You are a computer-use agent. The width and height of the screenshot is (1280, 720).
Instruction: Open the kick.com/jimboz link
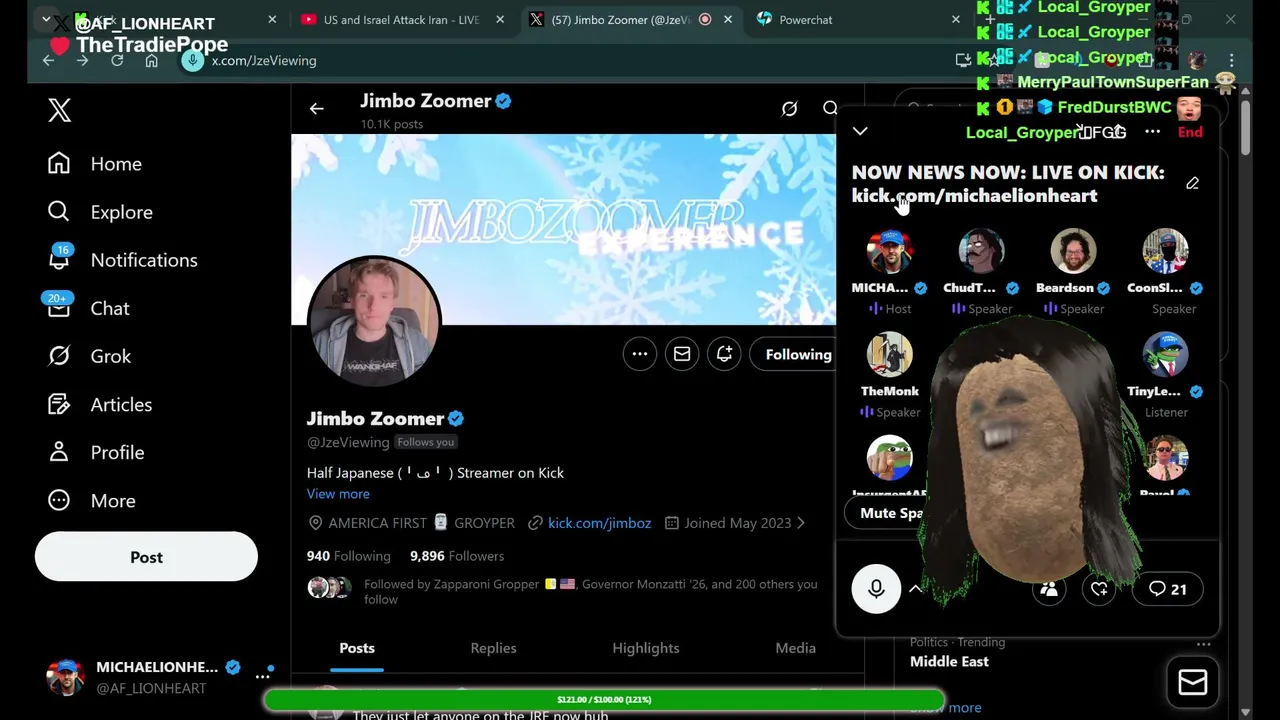coord(599,523)
